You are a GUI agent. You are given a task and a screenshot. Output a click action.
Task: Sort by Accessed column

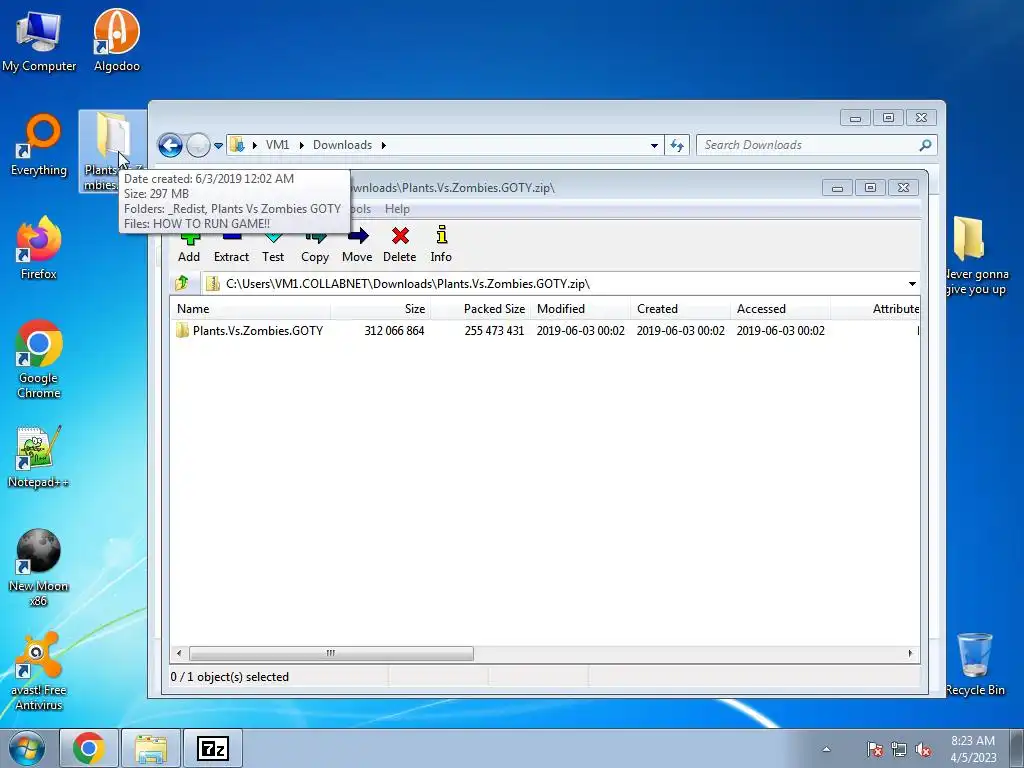780,309
